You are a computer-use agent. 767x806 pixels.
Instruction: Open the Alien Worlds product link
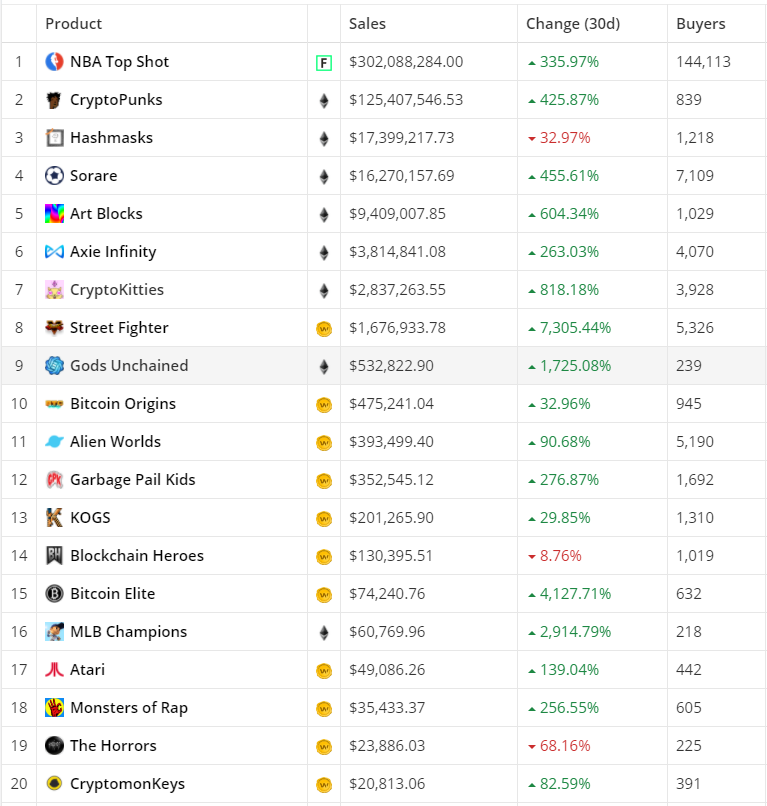(116, 442)
